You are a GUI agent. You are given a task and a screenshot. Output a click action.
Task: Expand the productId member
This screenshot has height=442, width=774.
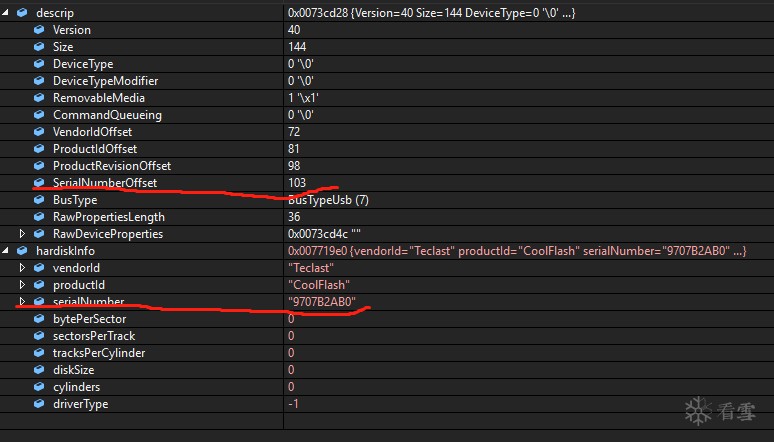tap(22, 284)
